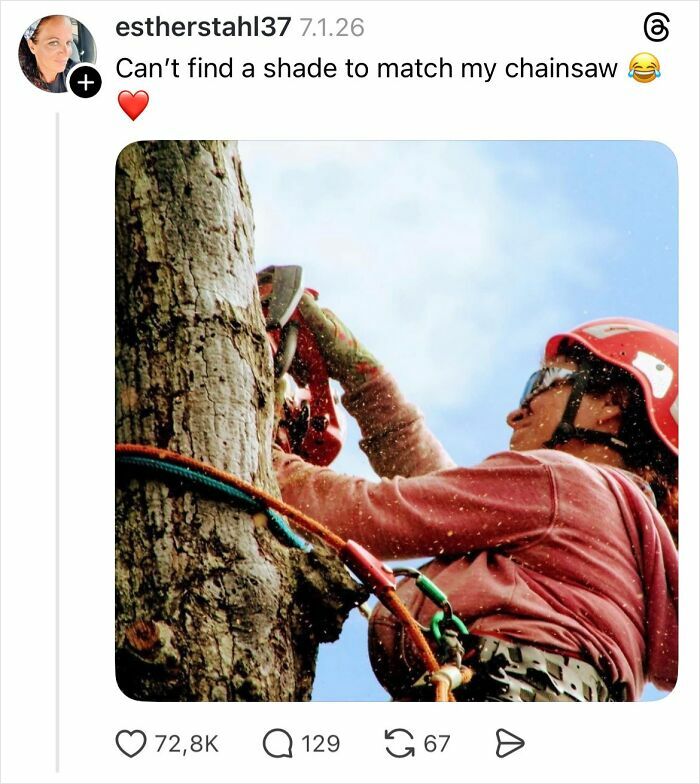The image size is (700, 784).
Task: Open comments with the speech bubble icon
Action: (x=277, y=743)
